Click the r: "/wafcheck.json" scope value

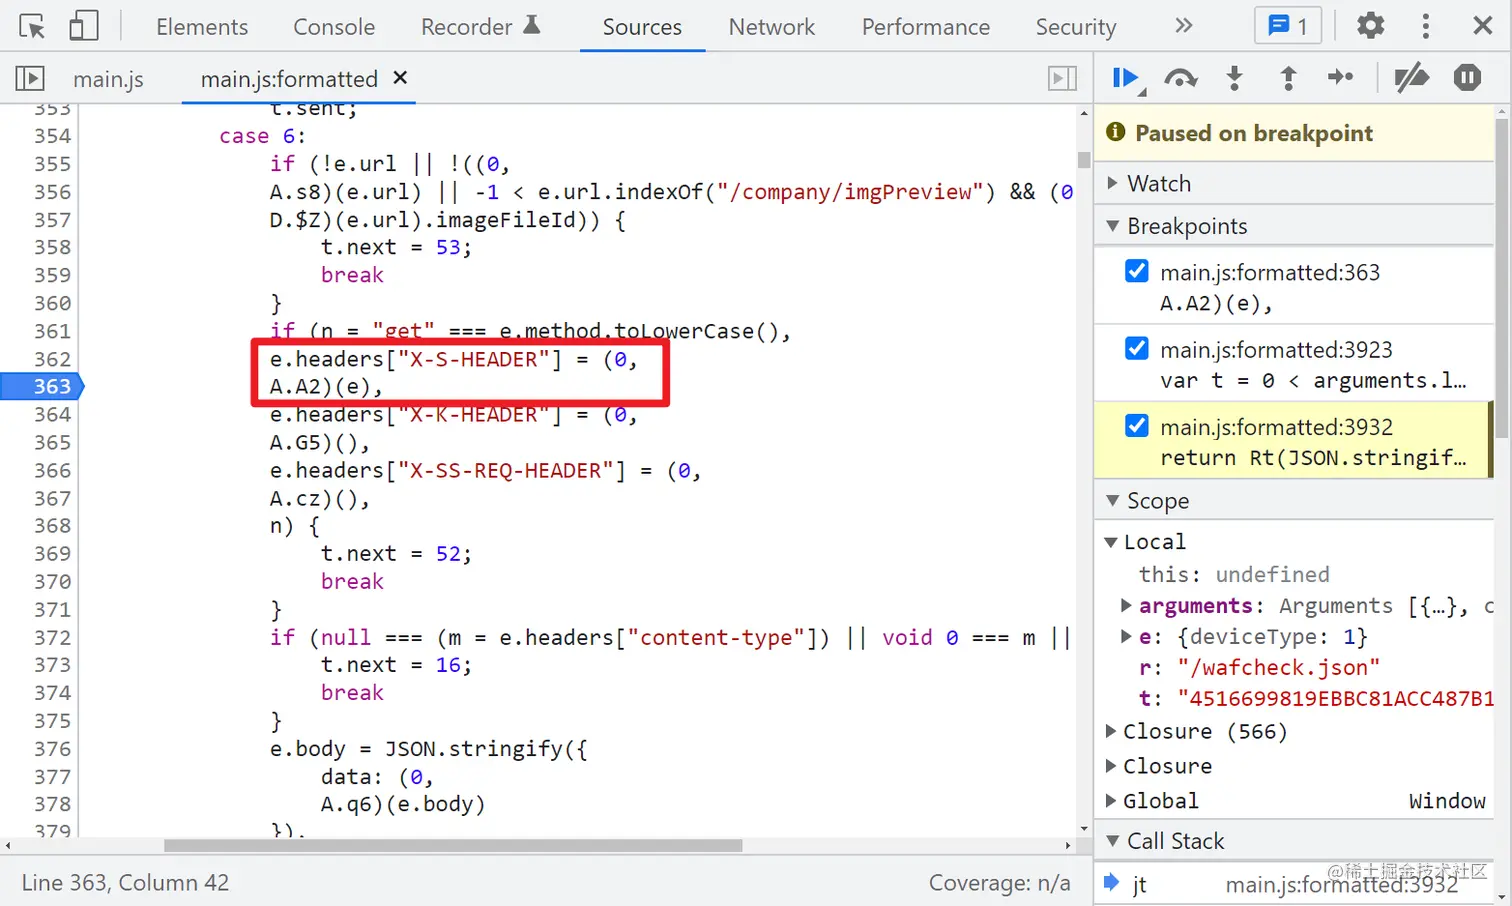tap(1259, 667)
